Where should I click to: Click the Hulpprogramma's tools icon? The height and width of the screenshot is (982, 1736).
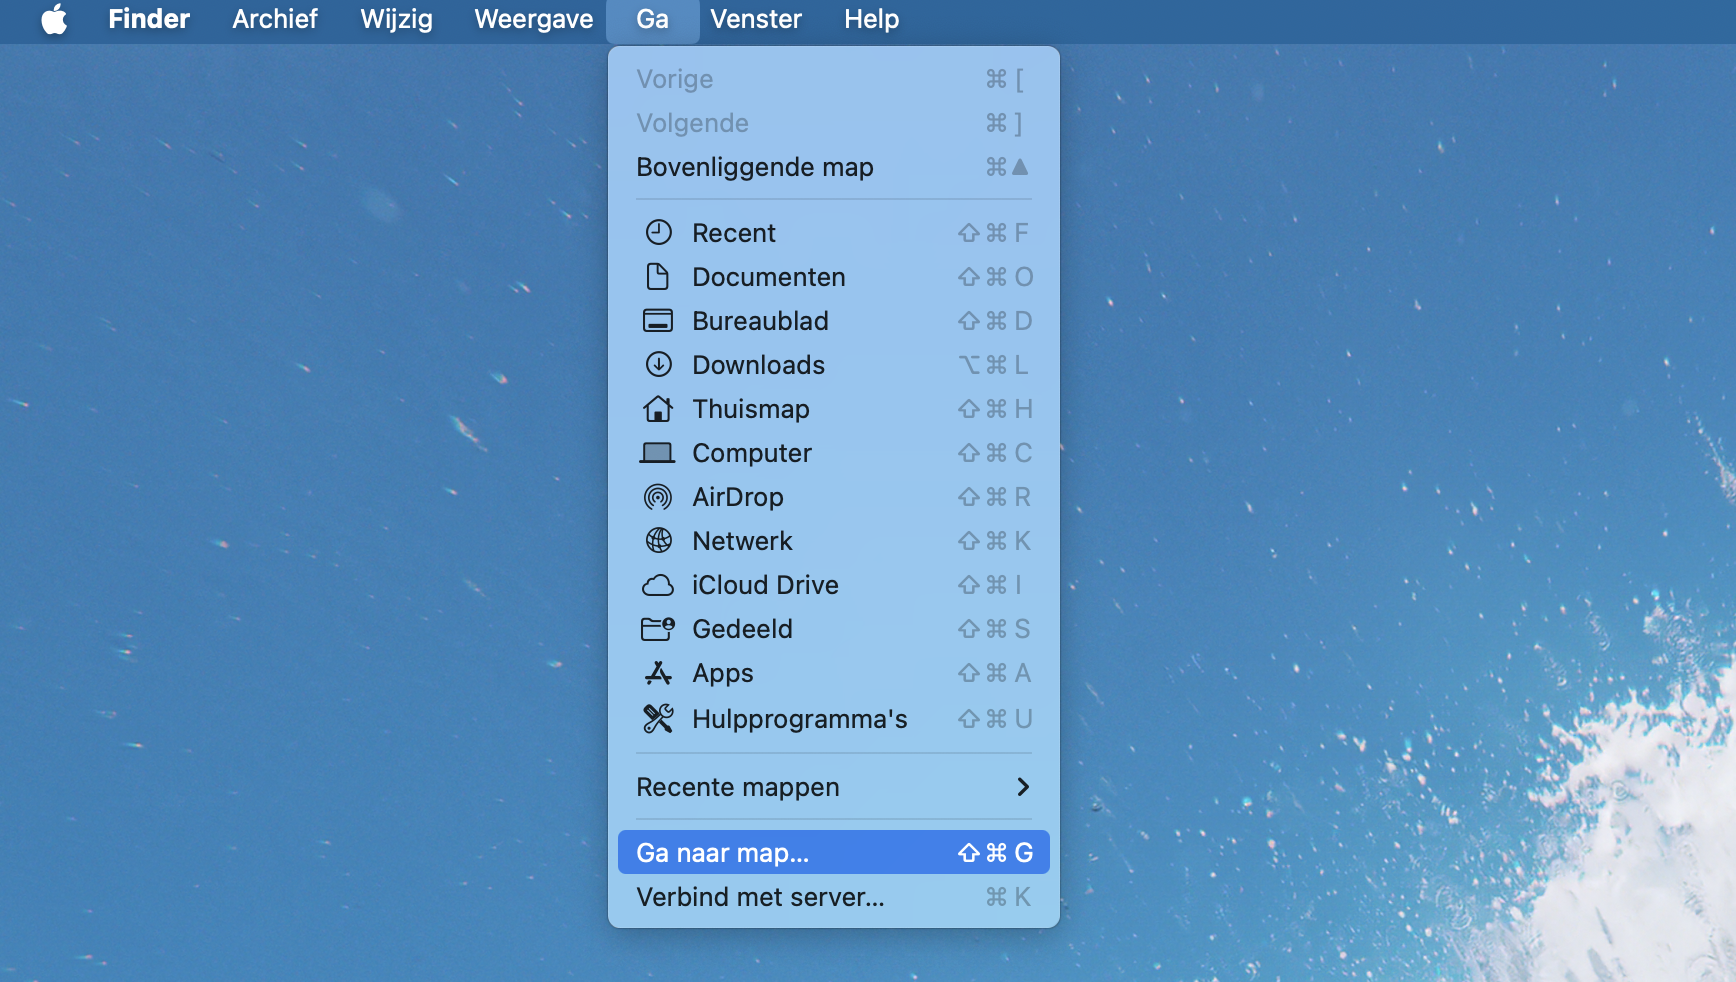tap(658, 719)
